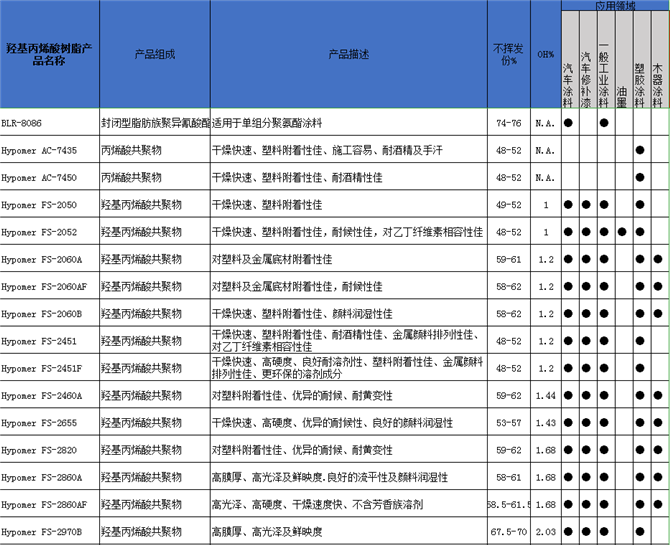Click the Hypomer FS-2060B cell

click(x=50, y=314)
